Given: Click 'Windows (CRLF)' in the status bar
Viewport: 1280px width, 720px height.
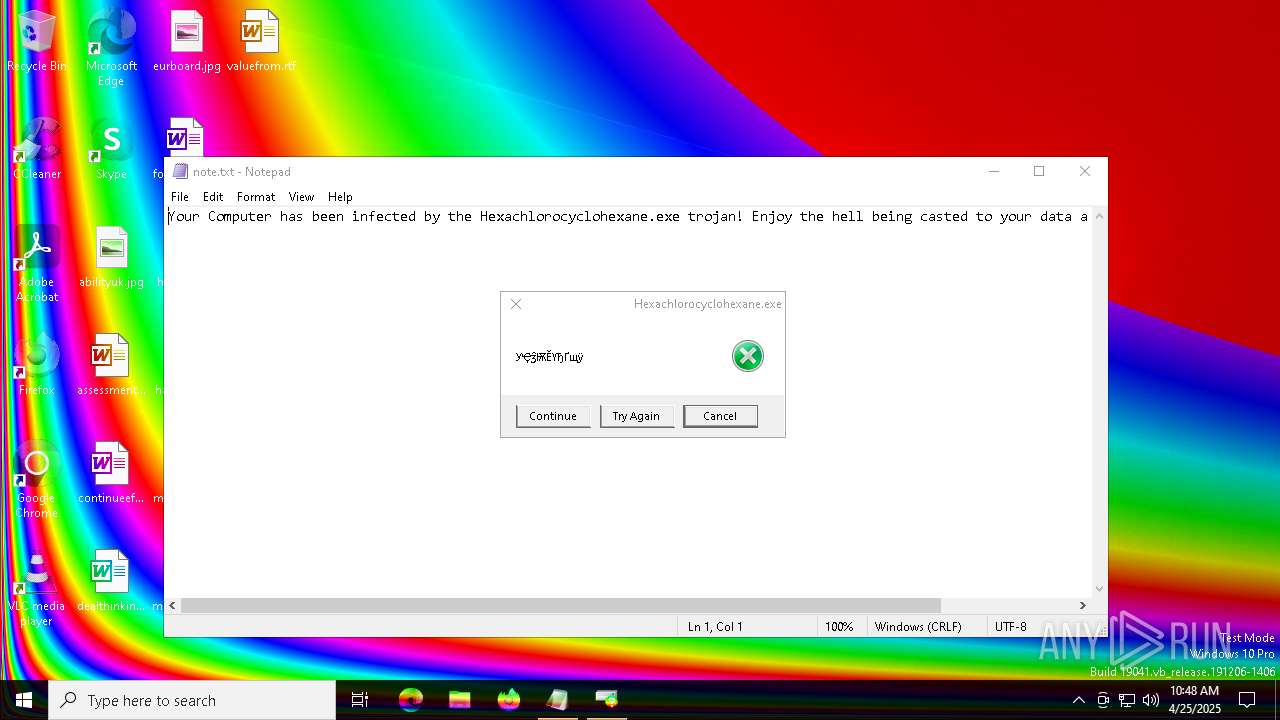Looking at the screenshot, I should coord(918,626).
